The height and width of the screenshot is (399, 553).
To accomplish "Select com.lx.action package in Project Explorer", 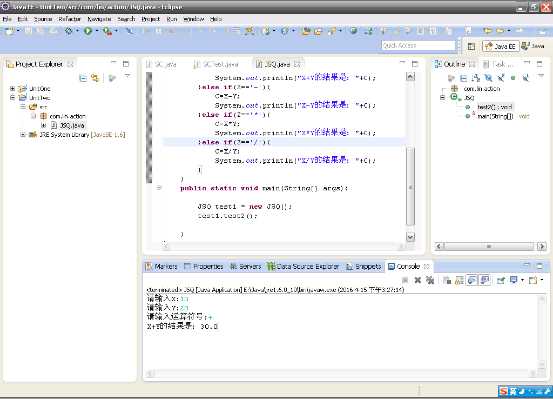I will tap(63, 116).
